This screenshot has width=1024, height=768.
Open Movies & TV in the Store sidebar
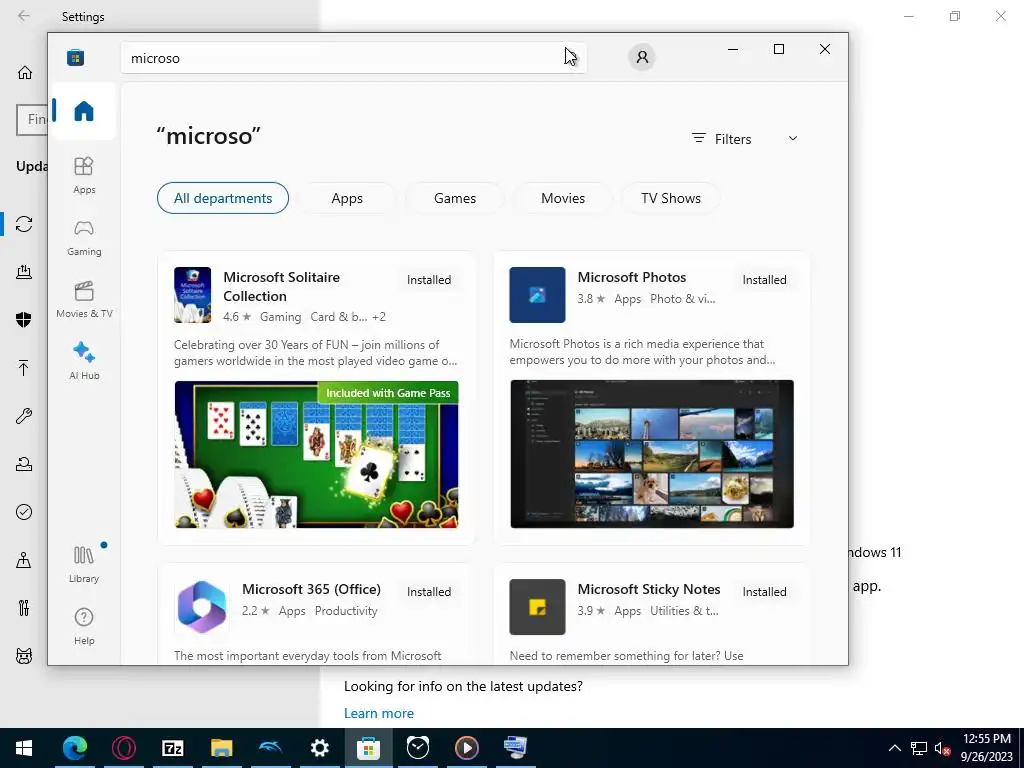(x=84, y=300)
